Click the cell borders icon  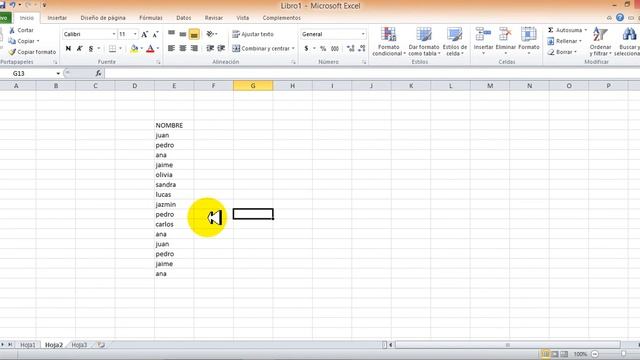pos(112,49)
